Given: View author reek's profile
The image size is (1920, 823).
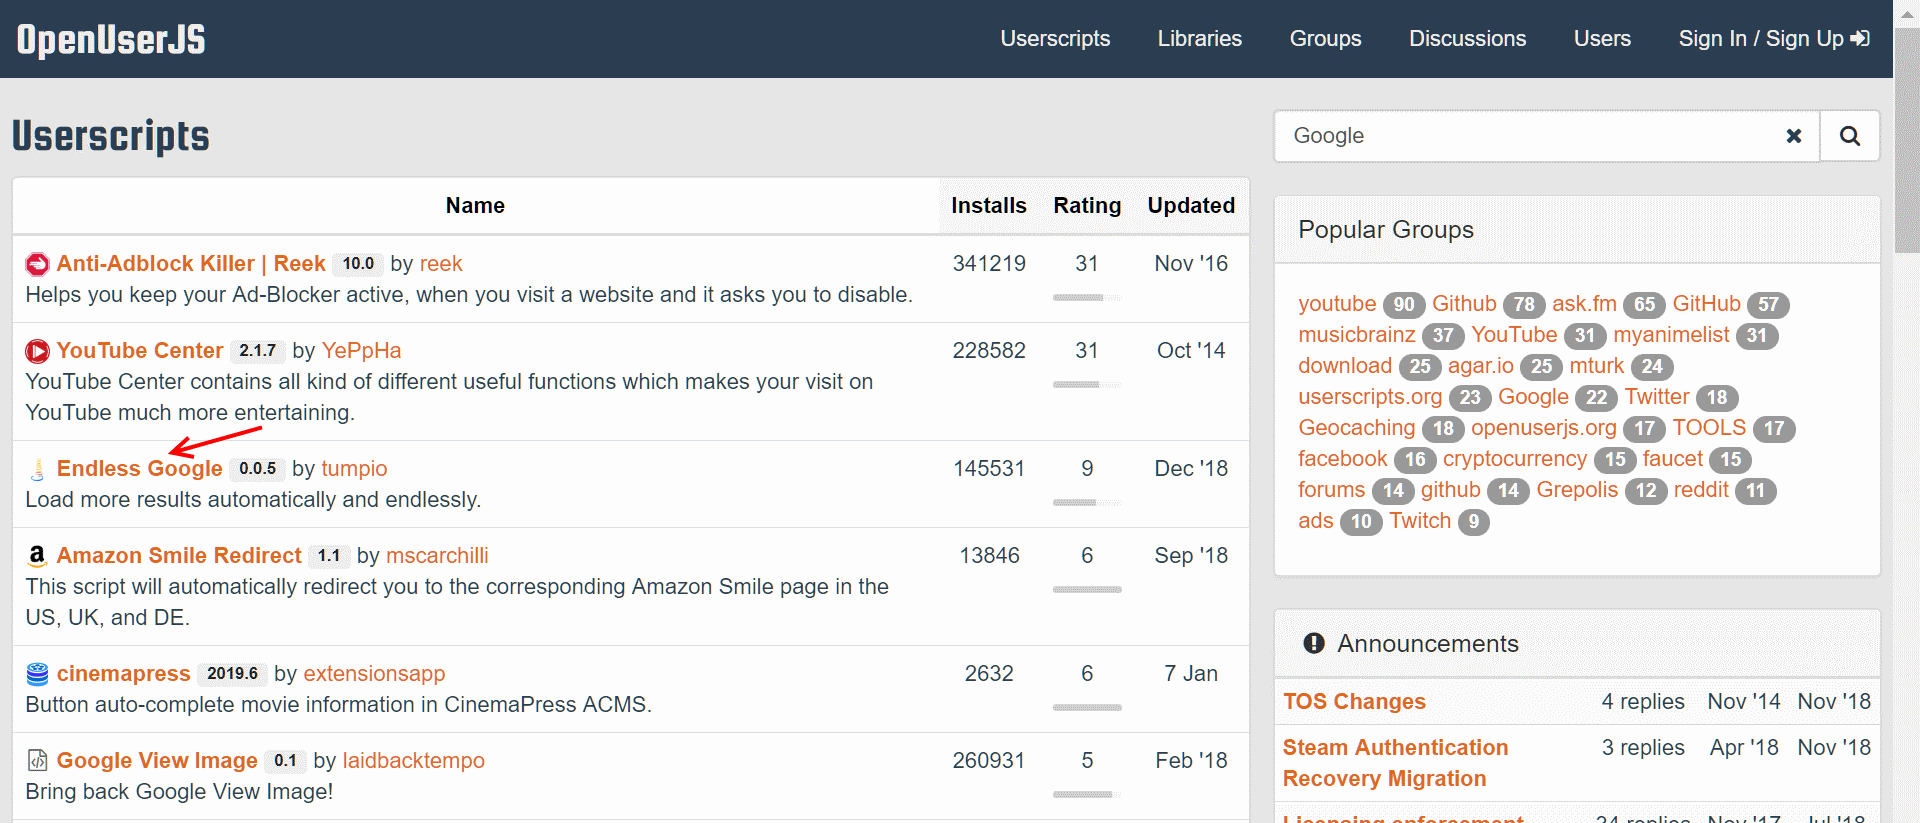Looking at the screenshot, I should 441,264.
